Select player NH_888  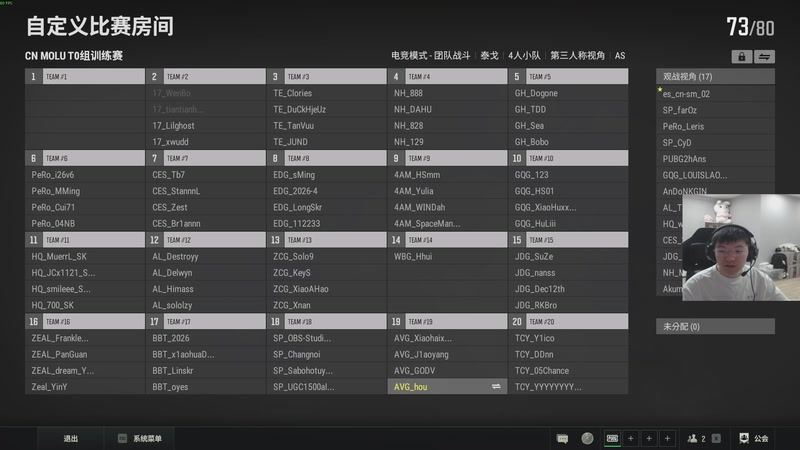coord(447,93)
